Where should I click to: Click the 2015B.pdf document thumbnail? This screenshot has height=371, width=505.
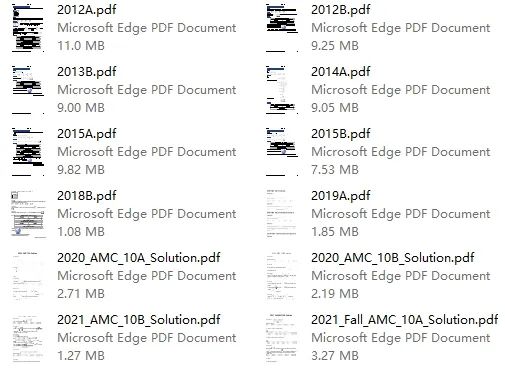click(x=282, y=152)
